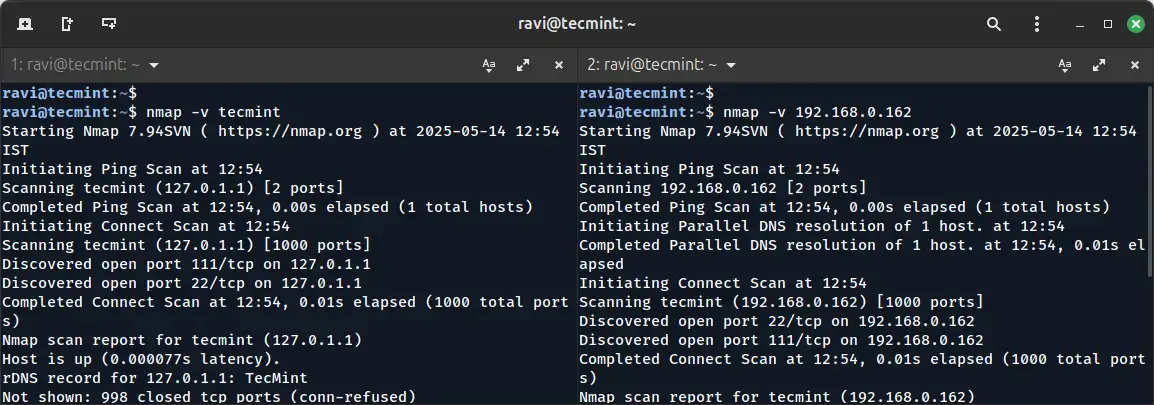1154x405 pixels.
Task: Maximize terminal pane 2
Action: (1099, 65)
